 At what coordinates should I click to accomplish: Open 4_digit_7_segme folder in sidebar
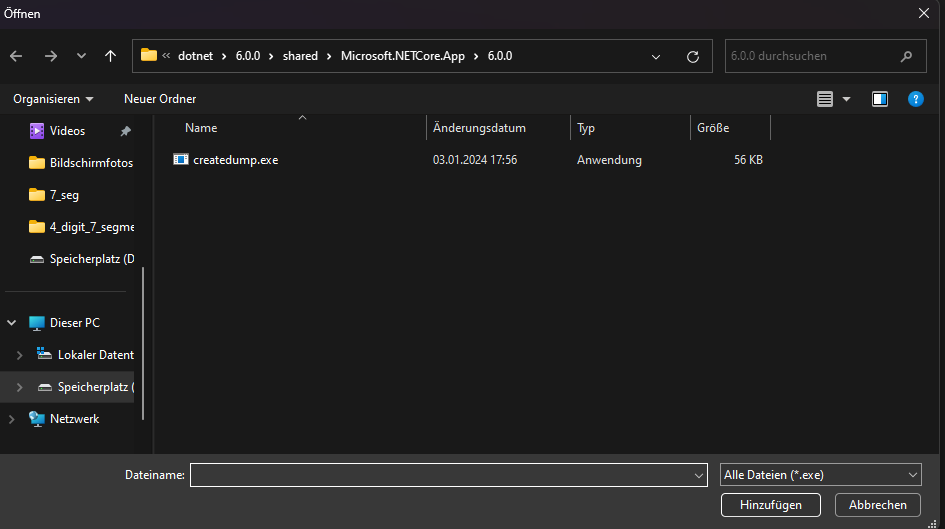tap(81, 227)
